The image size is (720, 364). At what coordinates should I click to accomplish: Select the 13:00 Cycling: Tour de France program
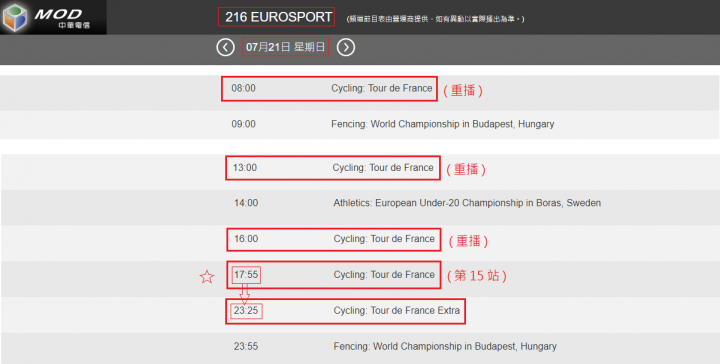click(333, 168)
